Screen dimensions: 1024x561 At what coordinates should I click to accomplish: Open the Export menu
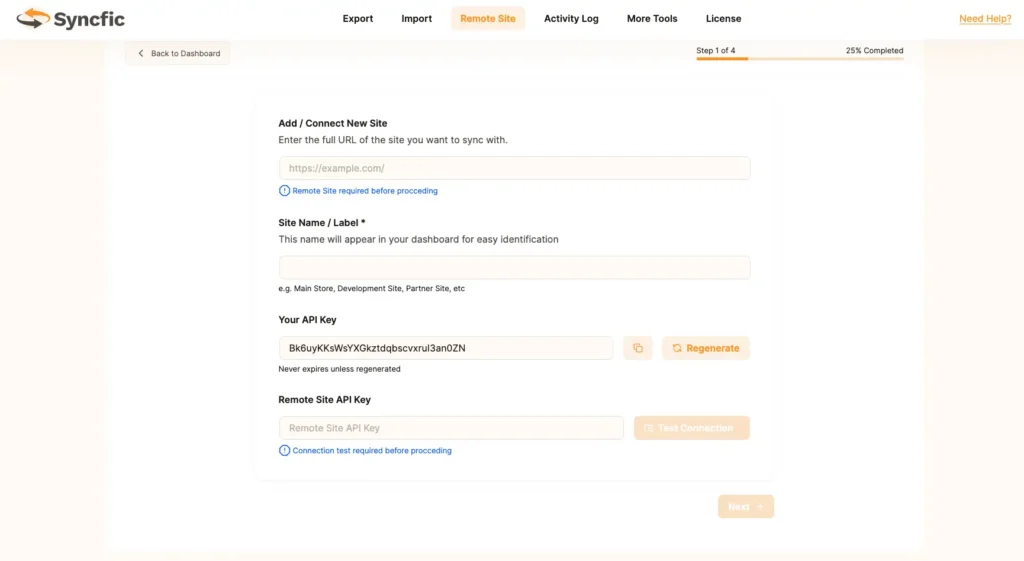[357, 19]
